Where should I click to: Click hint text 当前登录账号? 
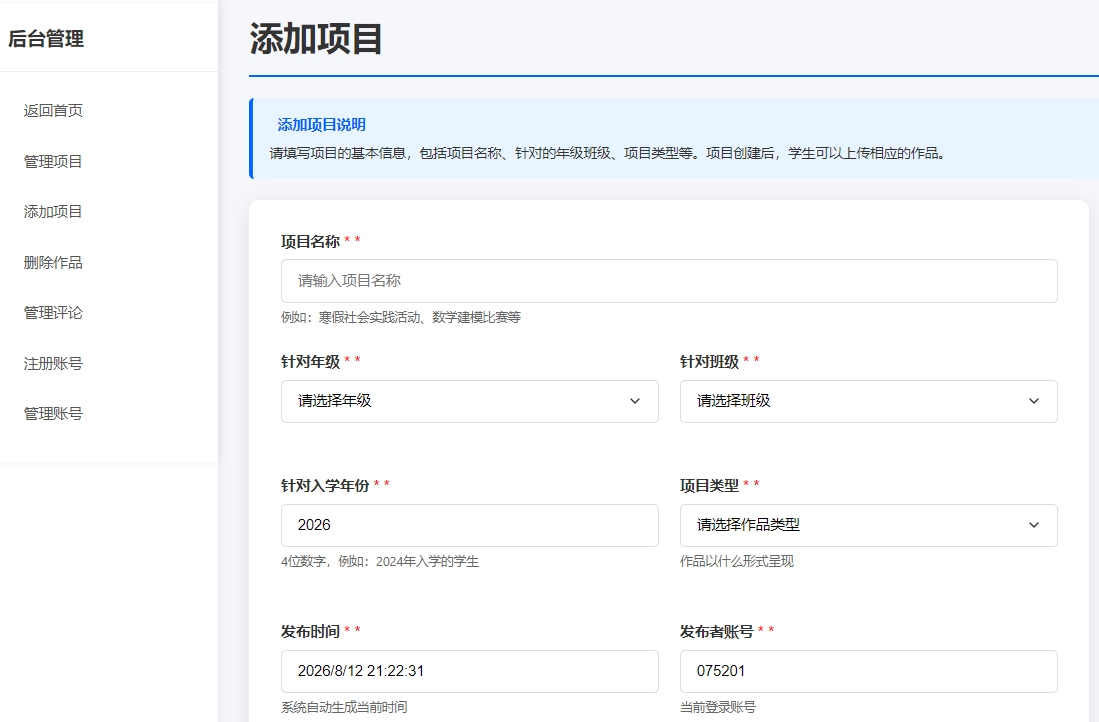[718, 707]
